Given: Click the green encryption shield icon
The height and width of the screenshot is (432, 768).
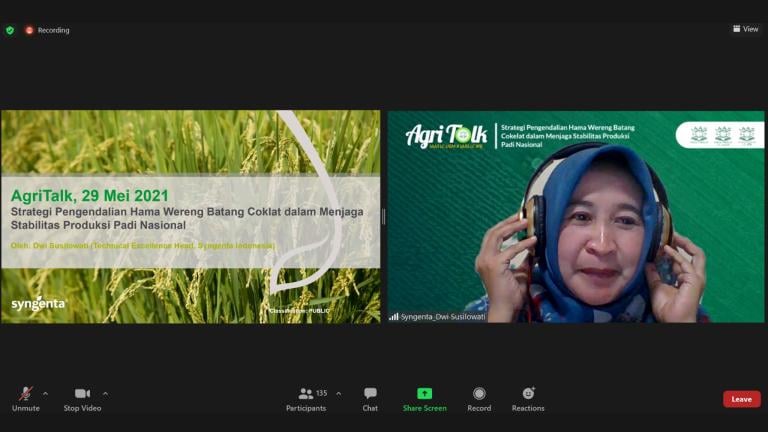Looking at the screenshot, I should pyautogui.click(x=10, y=30).
